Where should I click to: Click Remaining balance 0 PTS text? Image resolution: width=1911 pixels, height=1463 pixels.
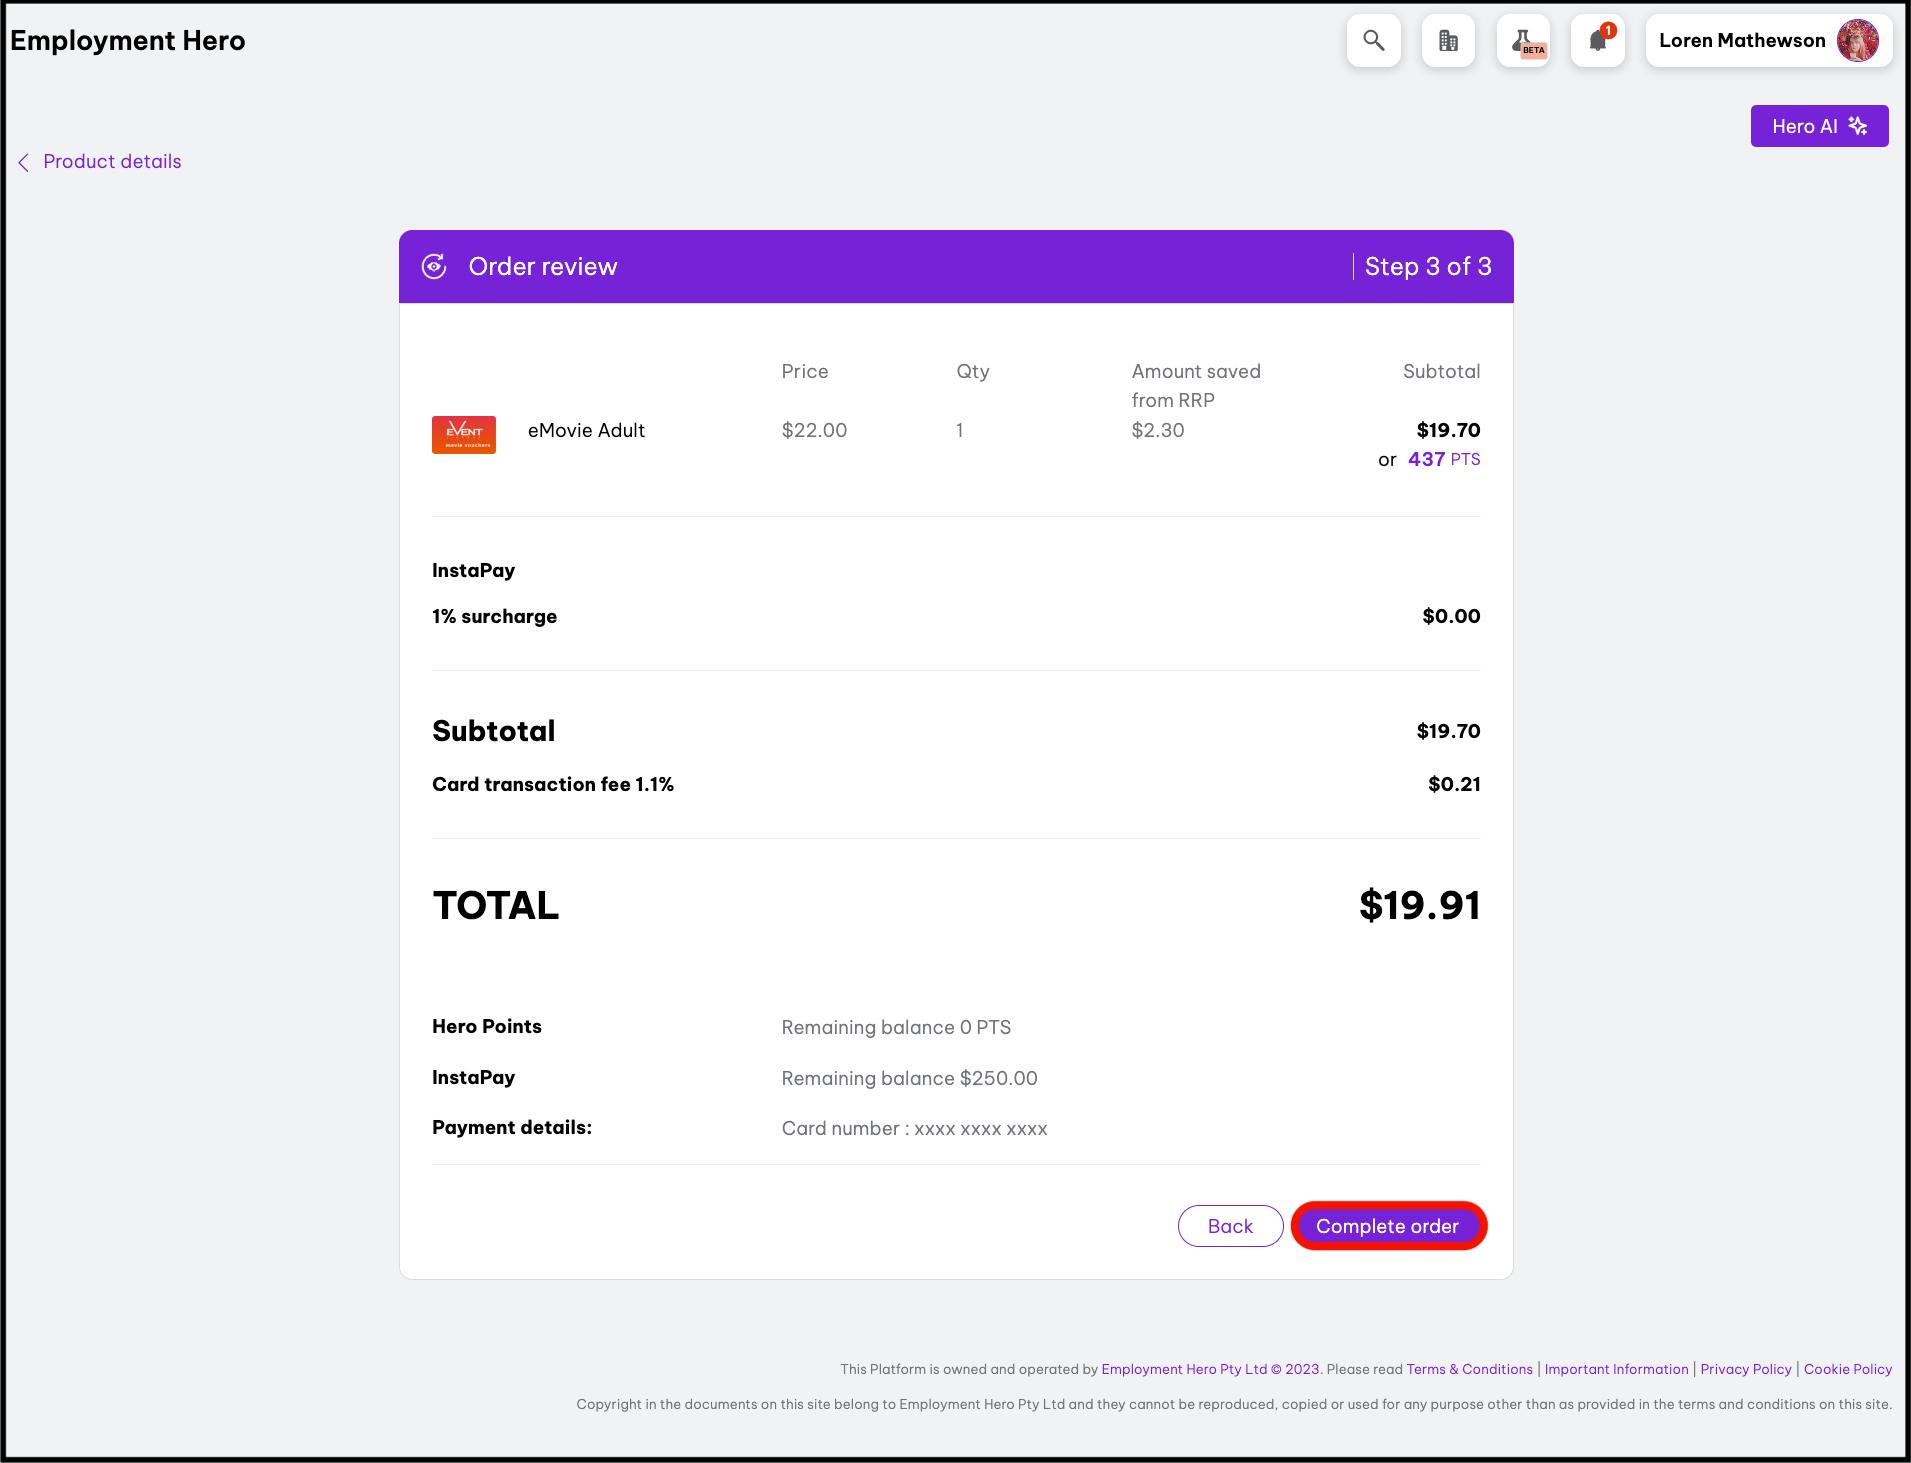click(x=896, y=1027)
